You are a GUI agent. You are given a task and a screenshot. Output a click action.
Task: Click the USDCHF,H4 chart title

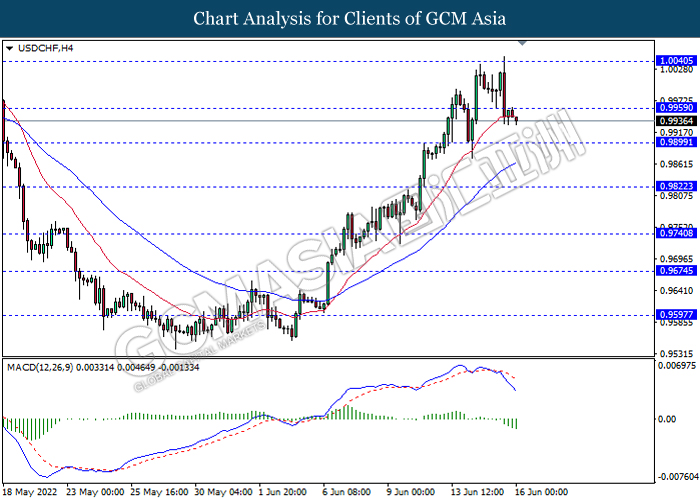pos(45,48)
